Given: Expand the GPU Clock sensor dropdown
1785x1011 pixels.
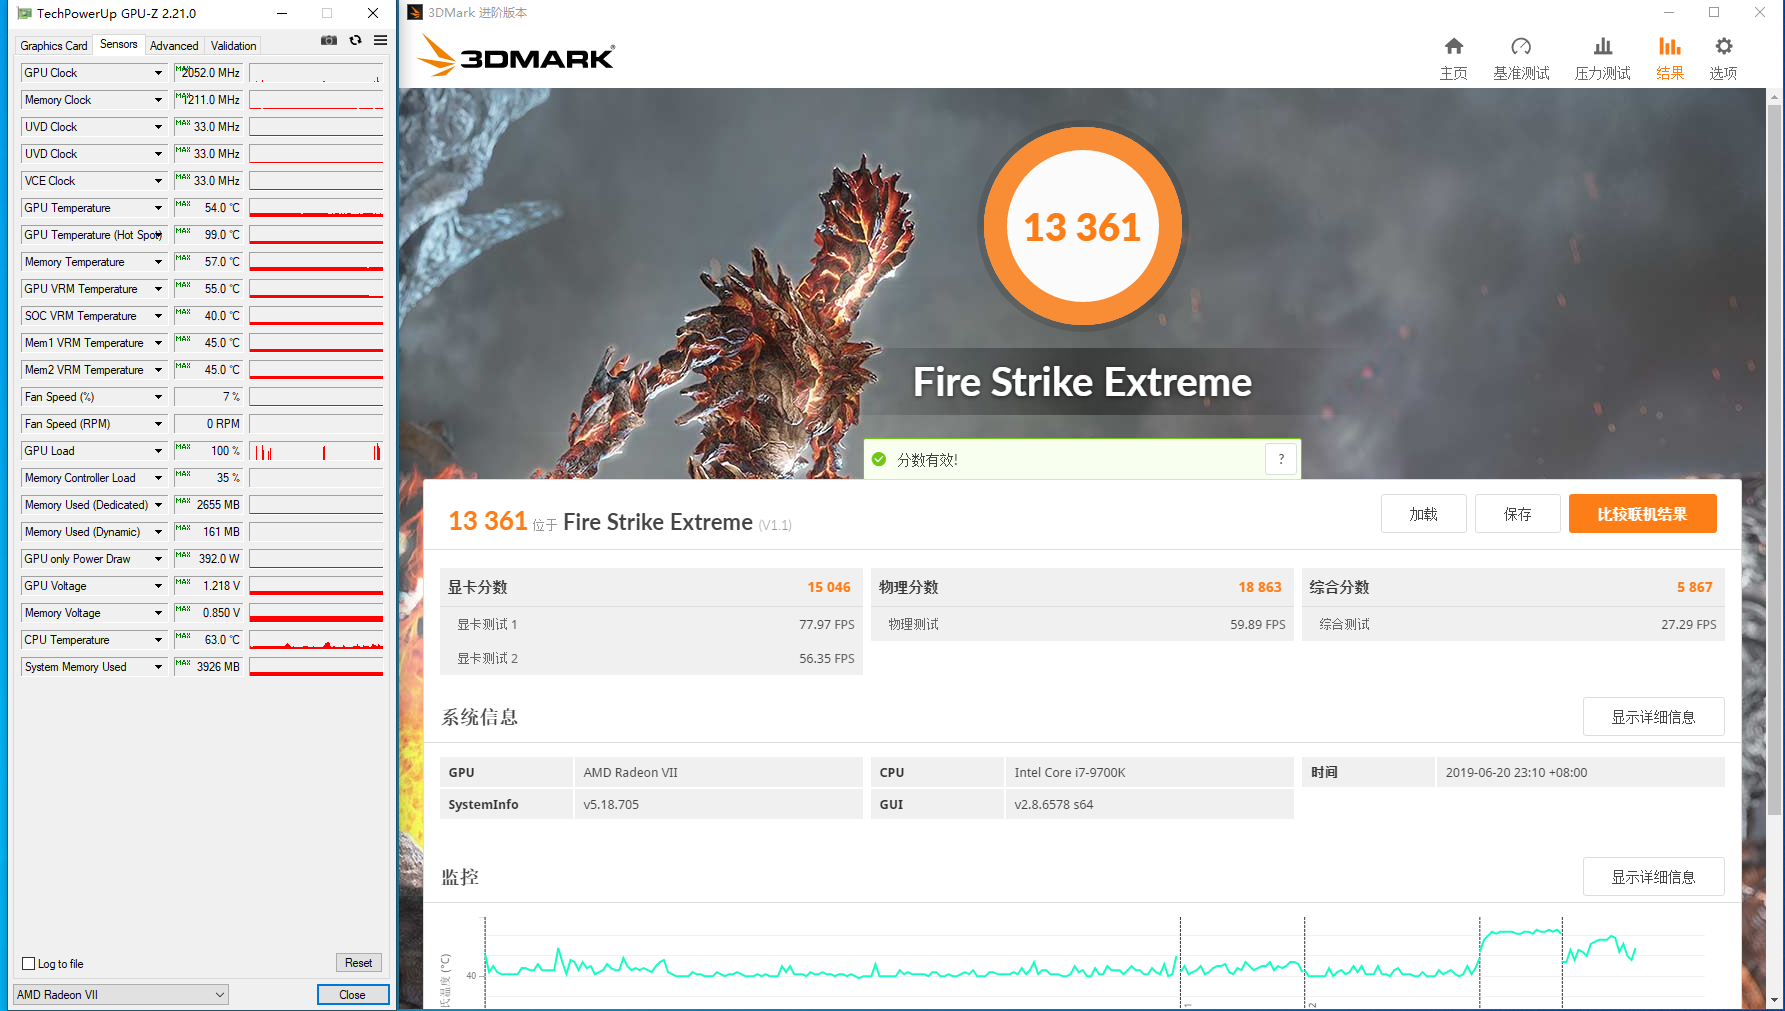Looking at the screenshot, I should (x=158, y=73).
